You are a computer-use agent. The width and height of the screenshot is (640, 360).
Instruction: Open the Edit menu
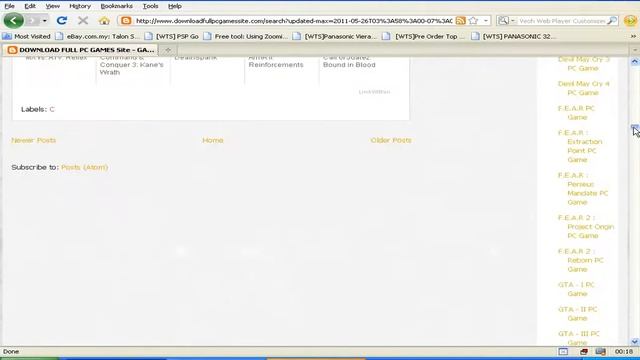click(30, 6)
